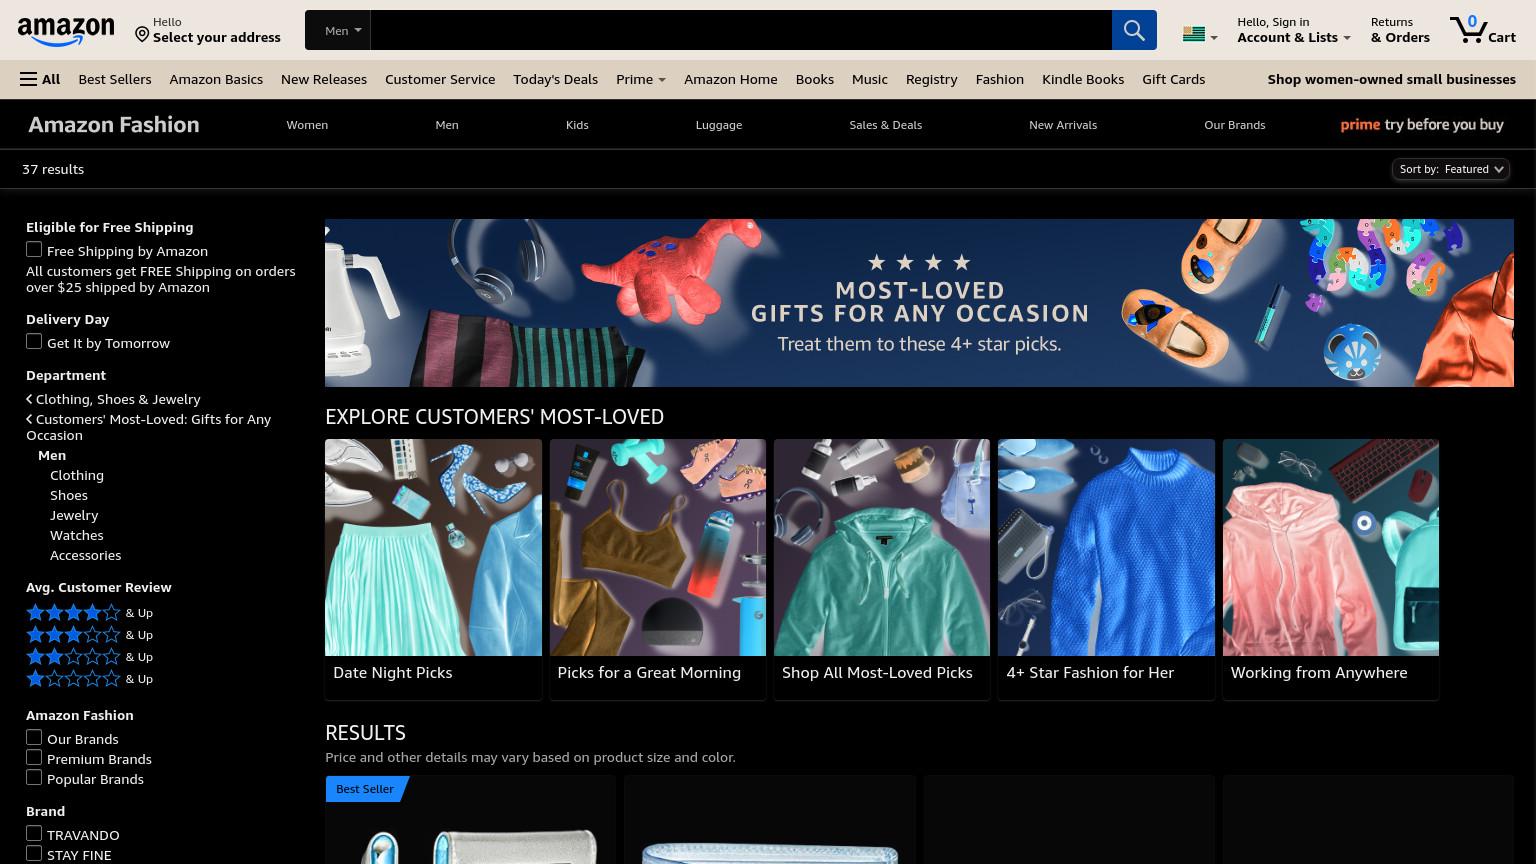Open Registry nav link
Image resolution: width=1536 pixels, height=864 pixels.
pos(931,79)
